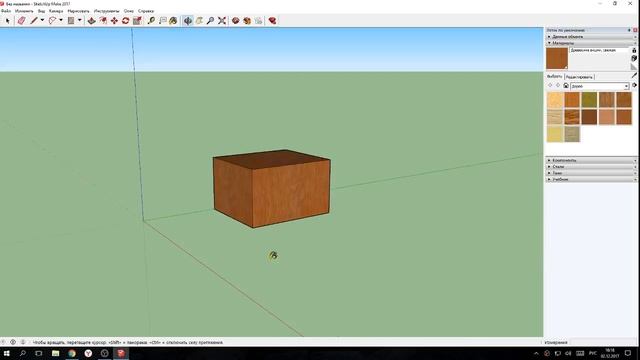Click the current material preview swatch
This screenshot has height=360, width=640.
[557, 58]
